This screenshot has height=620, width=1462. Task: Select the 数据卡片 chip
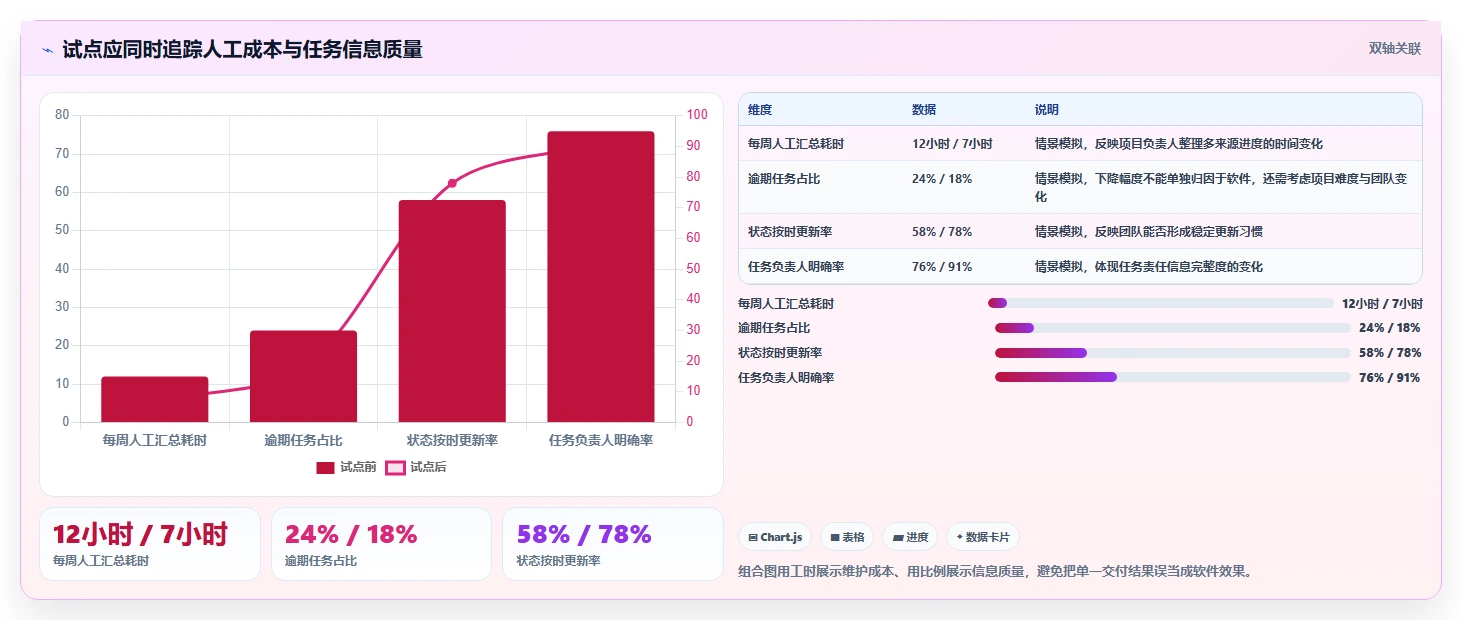pyautogui.click(x=983, y=537)
